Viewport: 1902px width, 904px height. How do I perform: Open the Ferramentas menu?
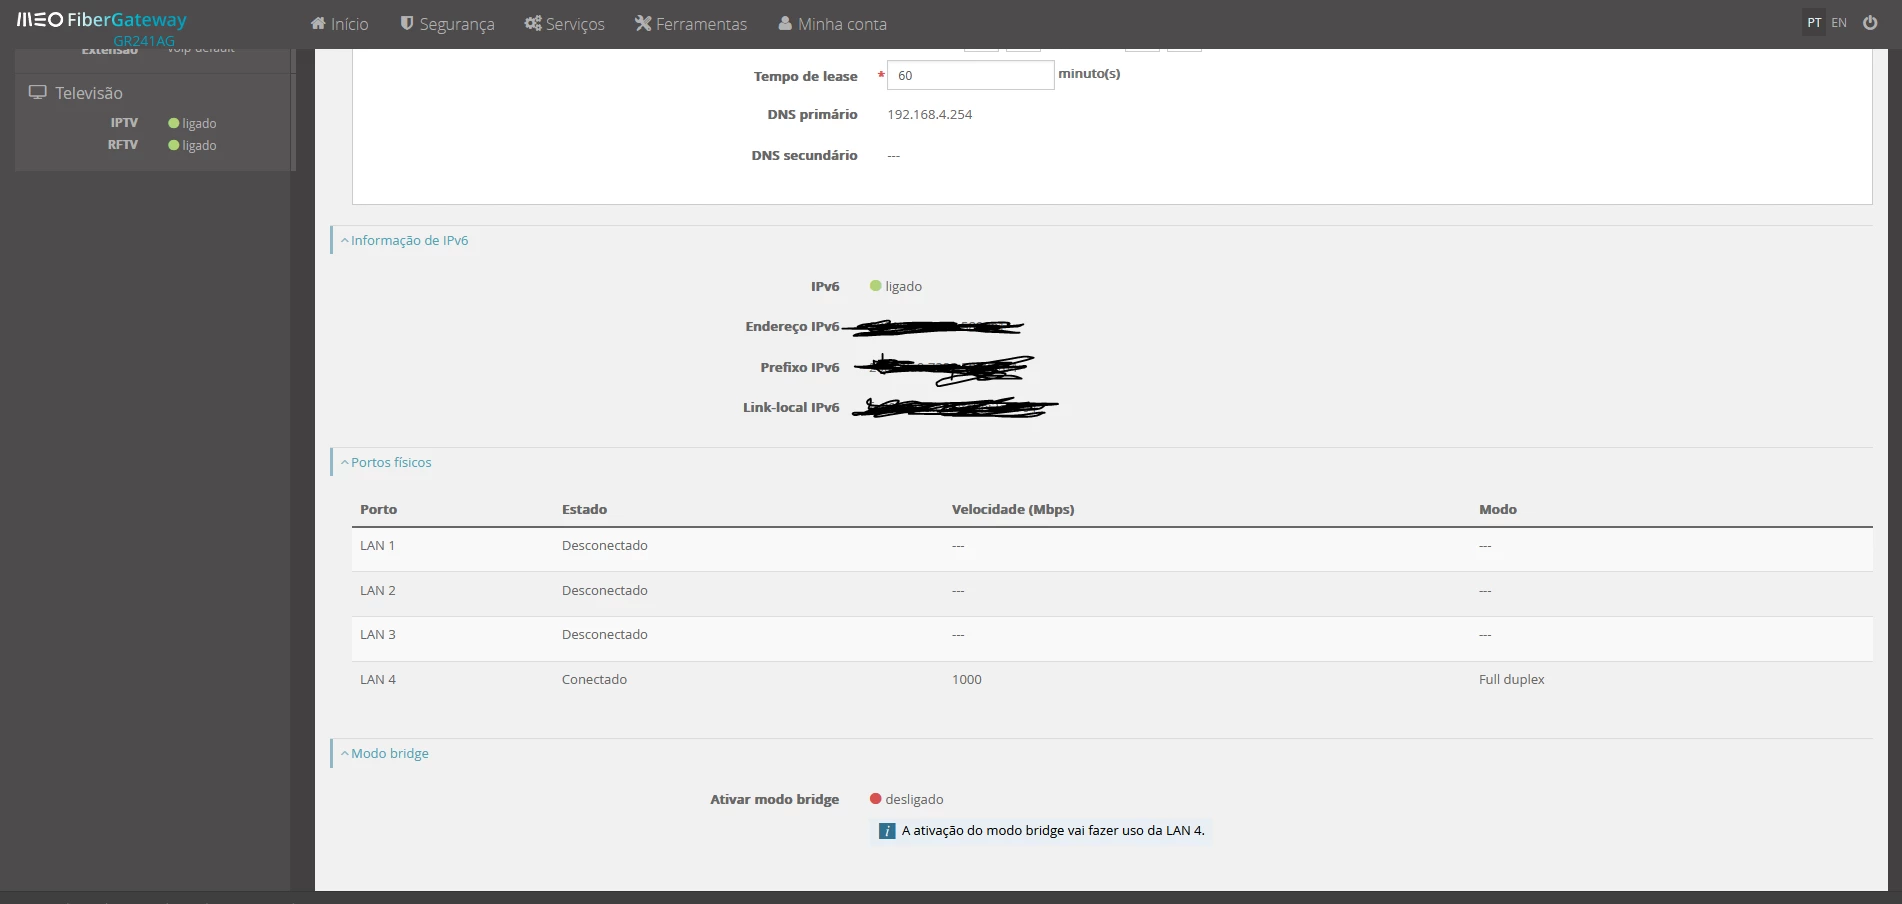click(691, 24)
